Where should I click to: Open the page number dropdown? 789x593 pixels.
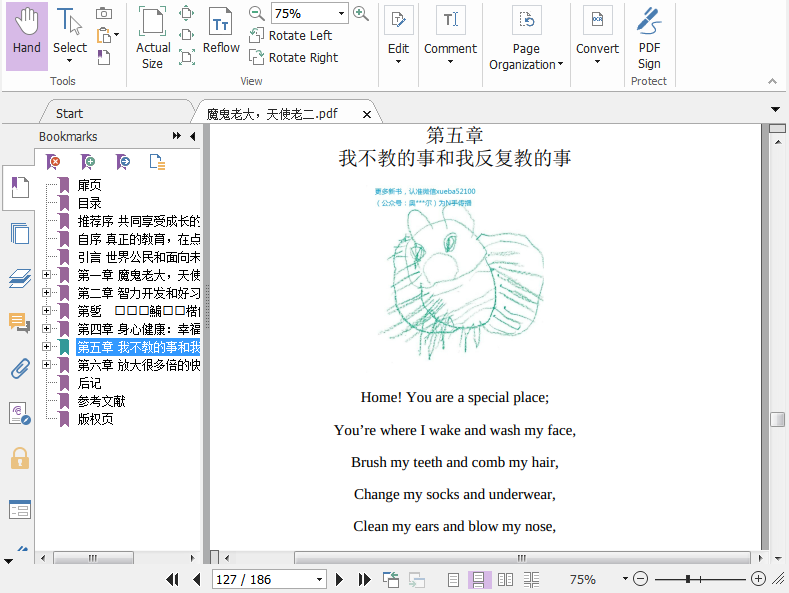[319, 579]
